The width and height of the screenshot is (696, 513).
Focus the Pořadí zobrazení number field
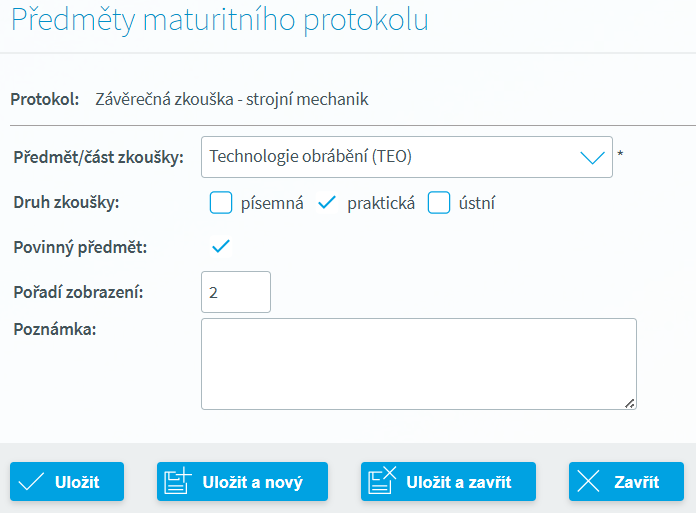236,292
